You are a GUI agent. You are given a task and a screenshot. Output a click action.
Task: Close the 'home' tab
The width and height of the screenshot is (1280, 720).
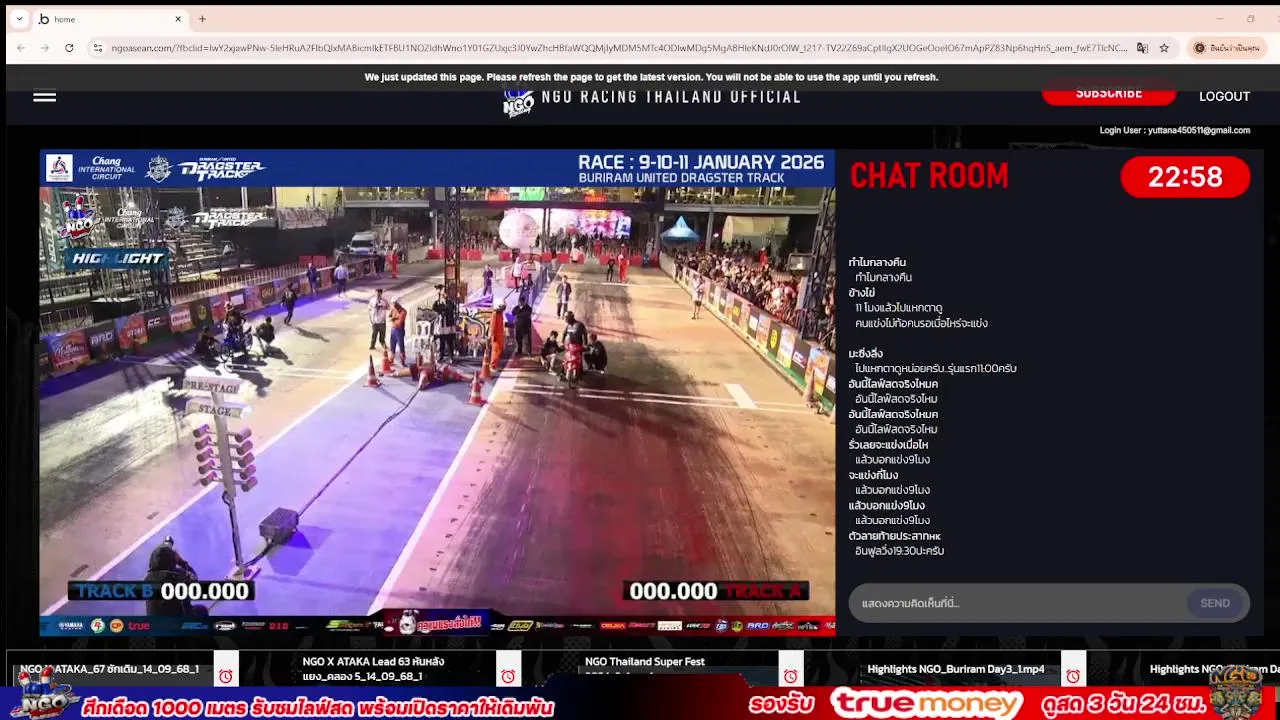pos(178,19)
